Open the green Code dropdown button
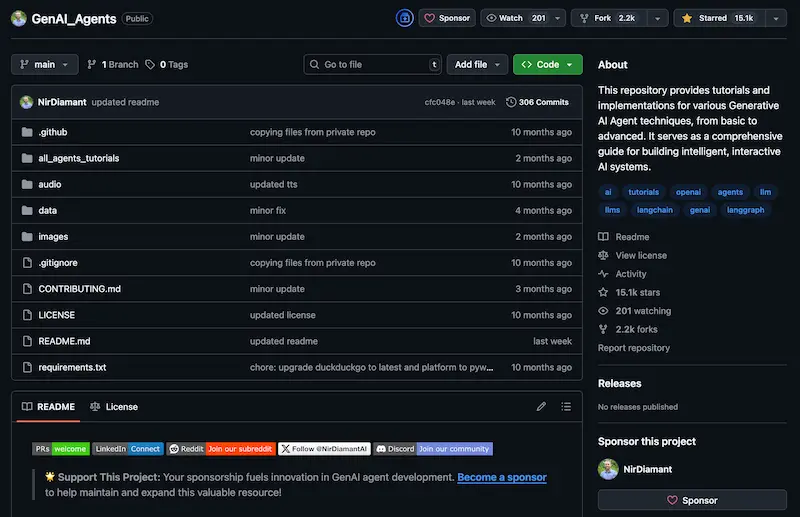This screenshot has width=800, height=517. coord(547,64)
